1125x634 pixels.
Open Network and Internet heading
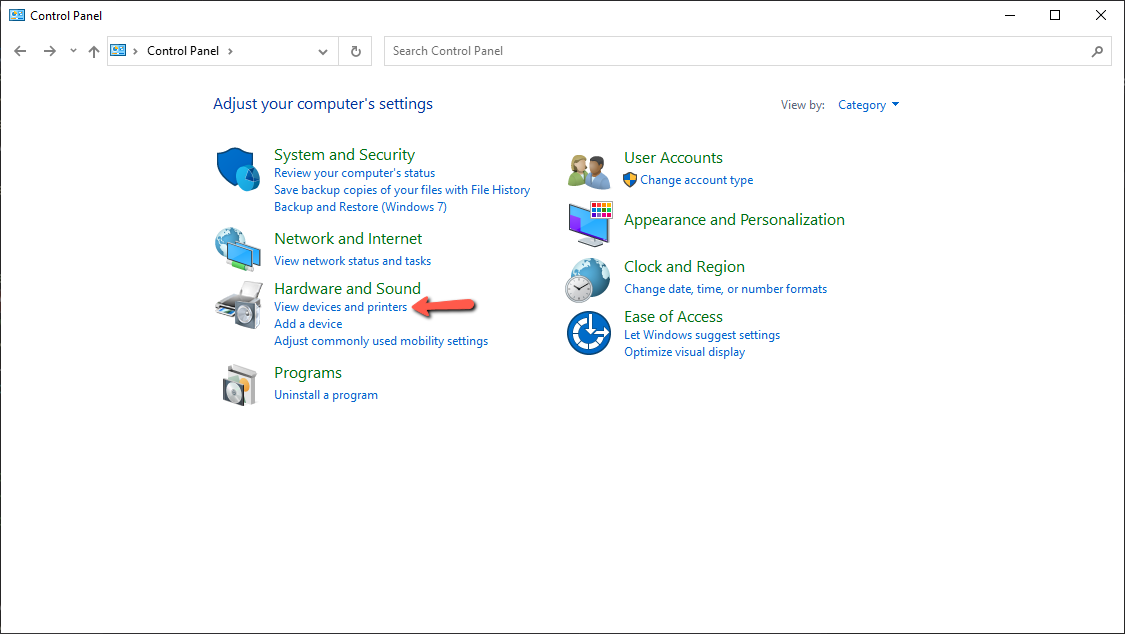[x=348, y=239]
